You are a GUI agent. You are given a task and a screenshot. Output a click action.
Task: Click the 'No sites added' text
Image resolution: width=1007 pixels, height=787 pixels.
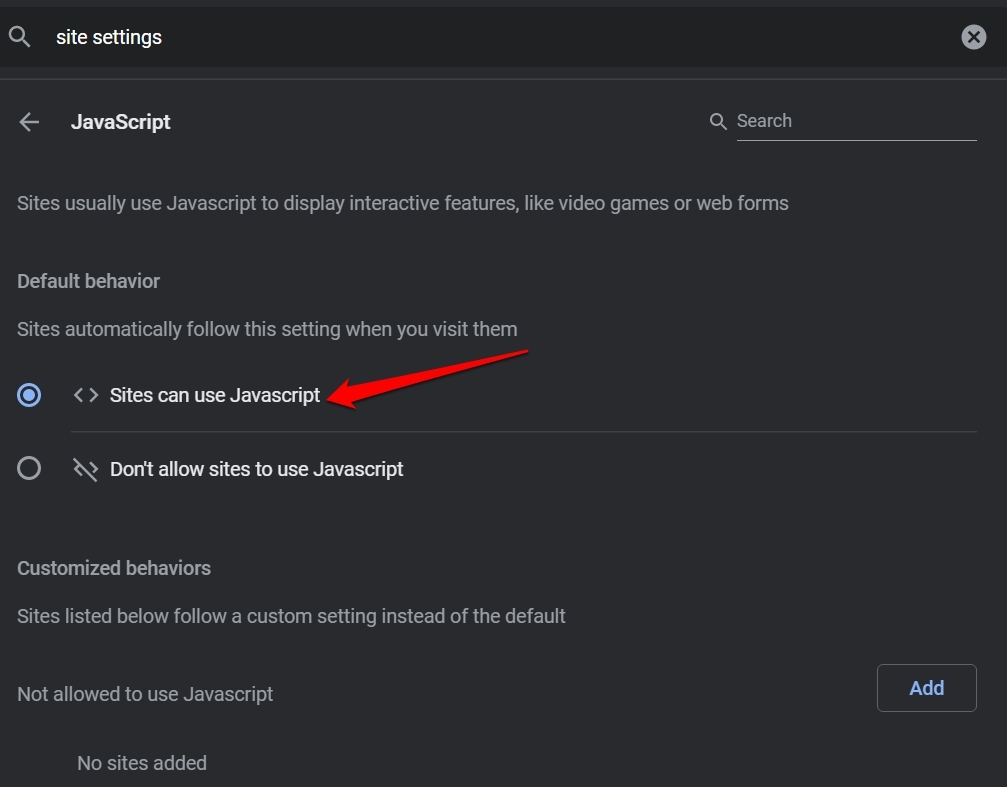(x=142, y=763)
